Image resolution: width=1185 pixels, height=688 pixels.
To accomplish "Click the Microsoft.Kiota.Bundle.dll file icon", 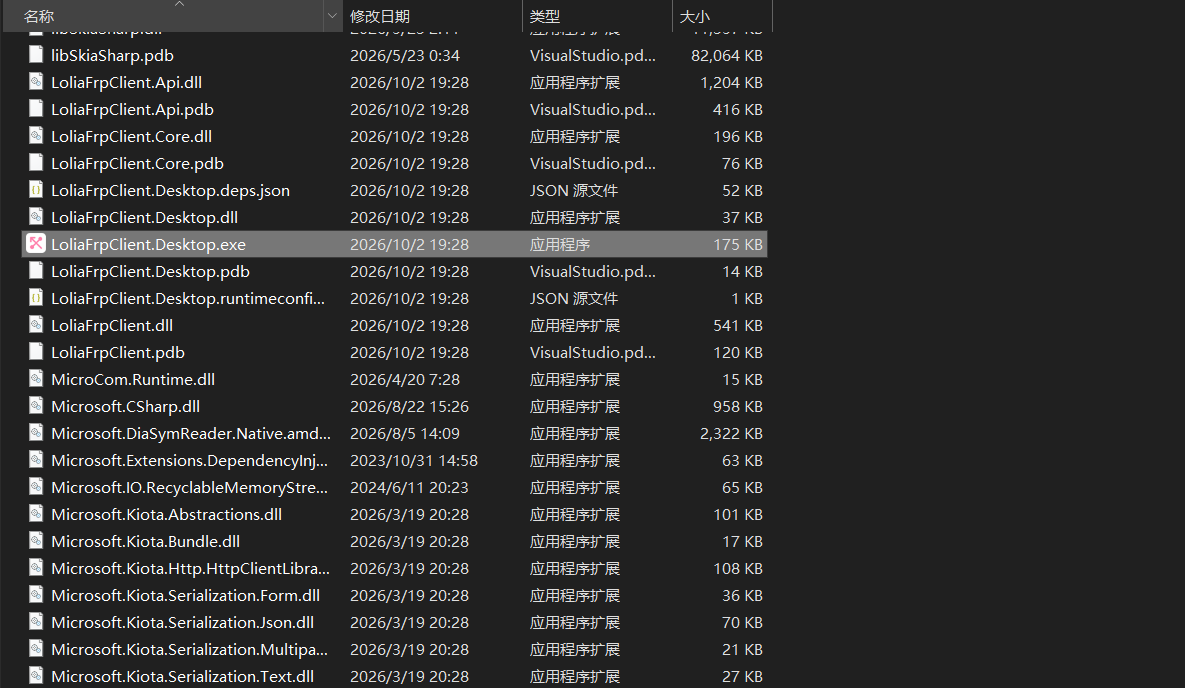I will point(36,541).
